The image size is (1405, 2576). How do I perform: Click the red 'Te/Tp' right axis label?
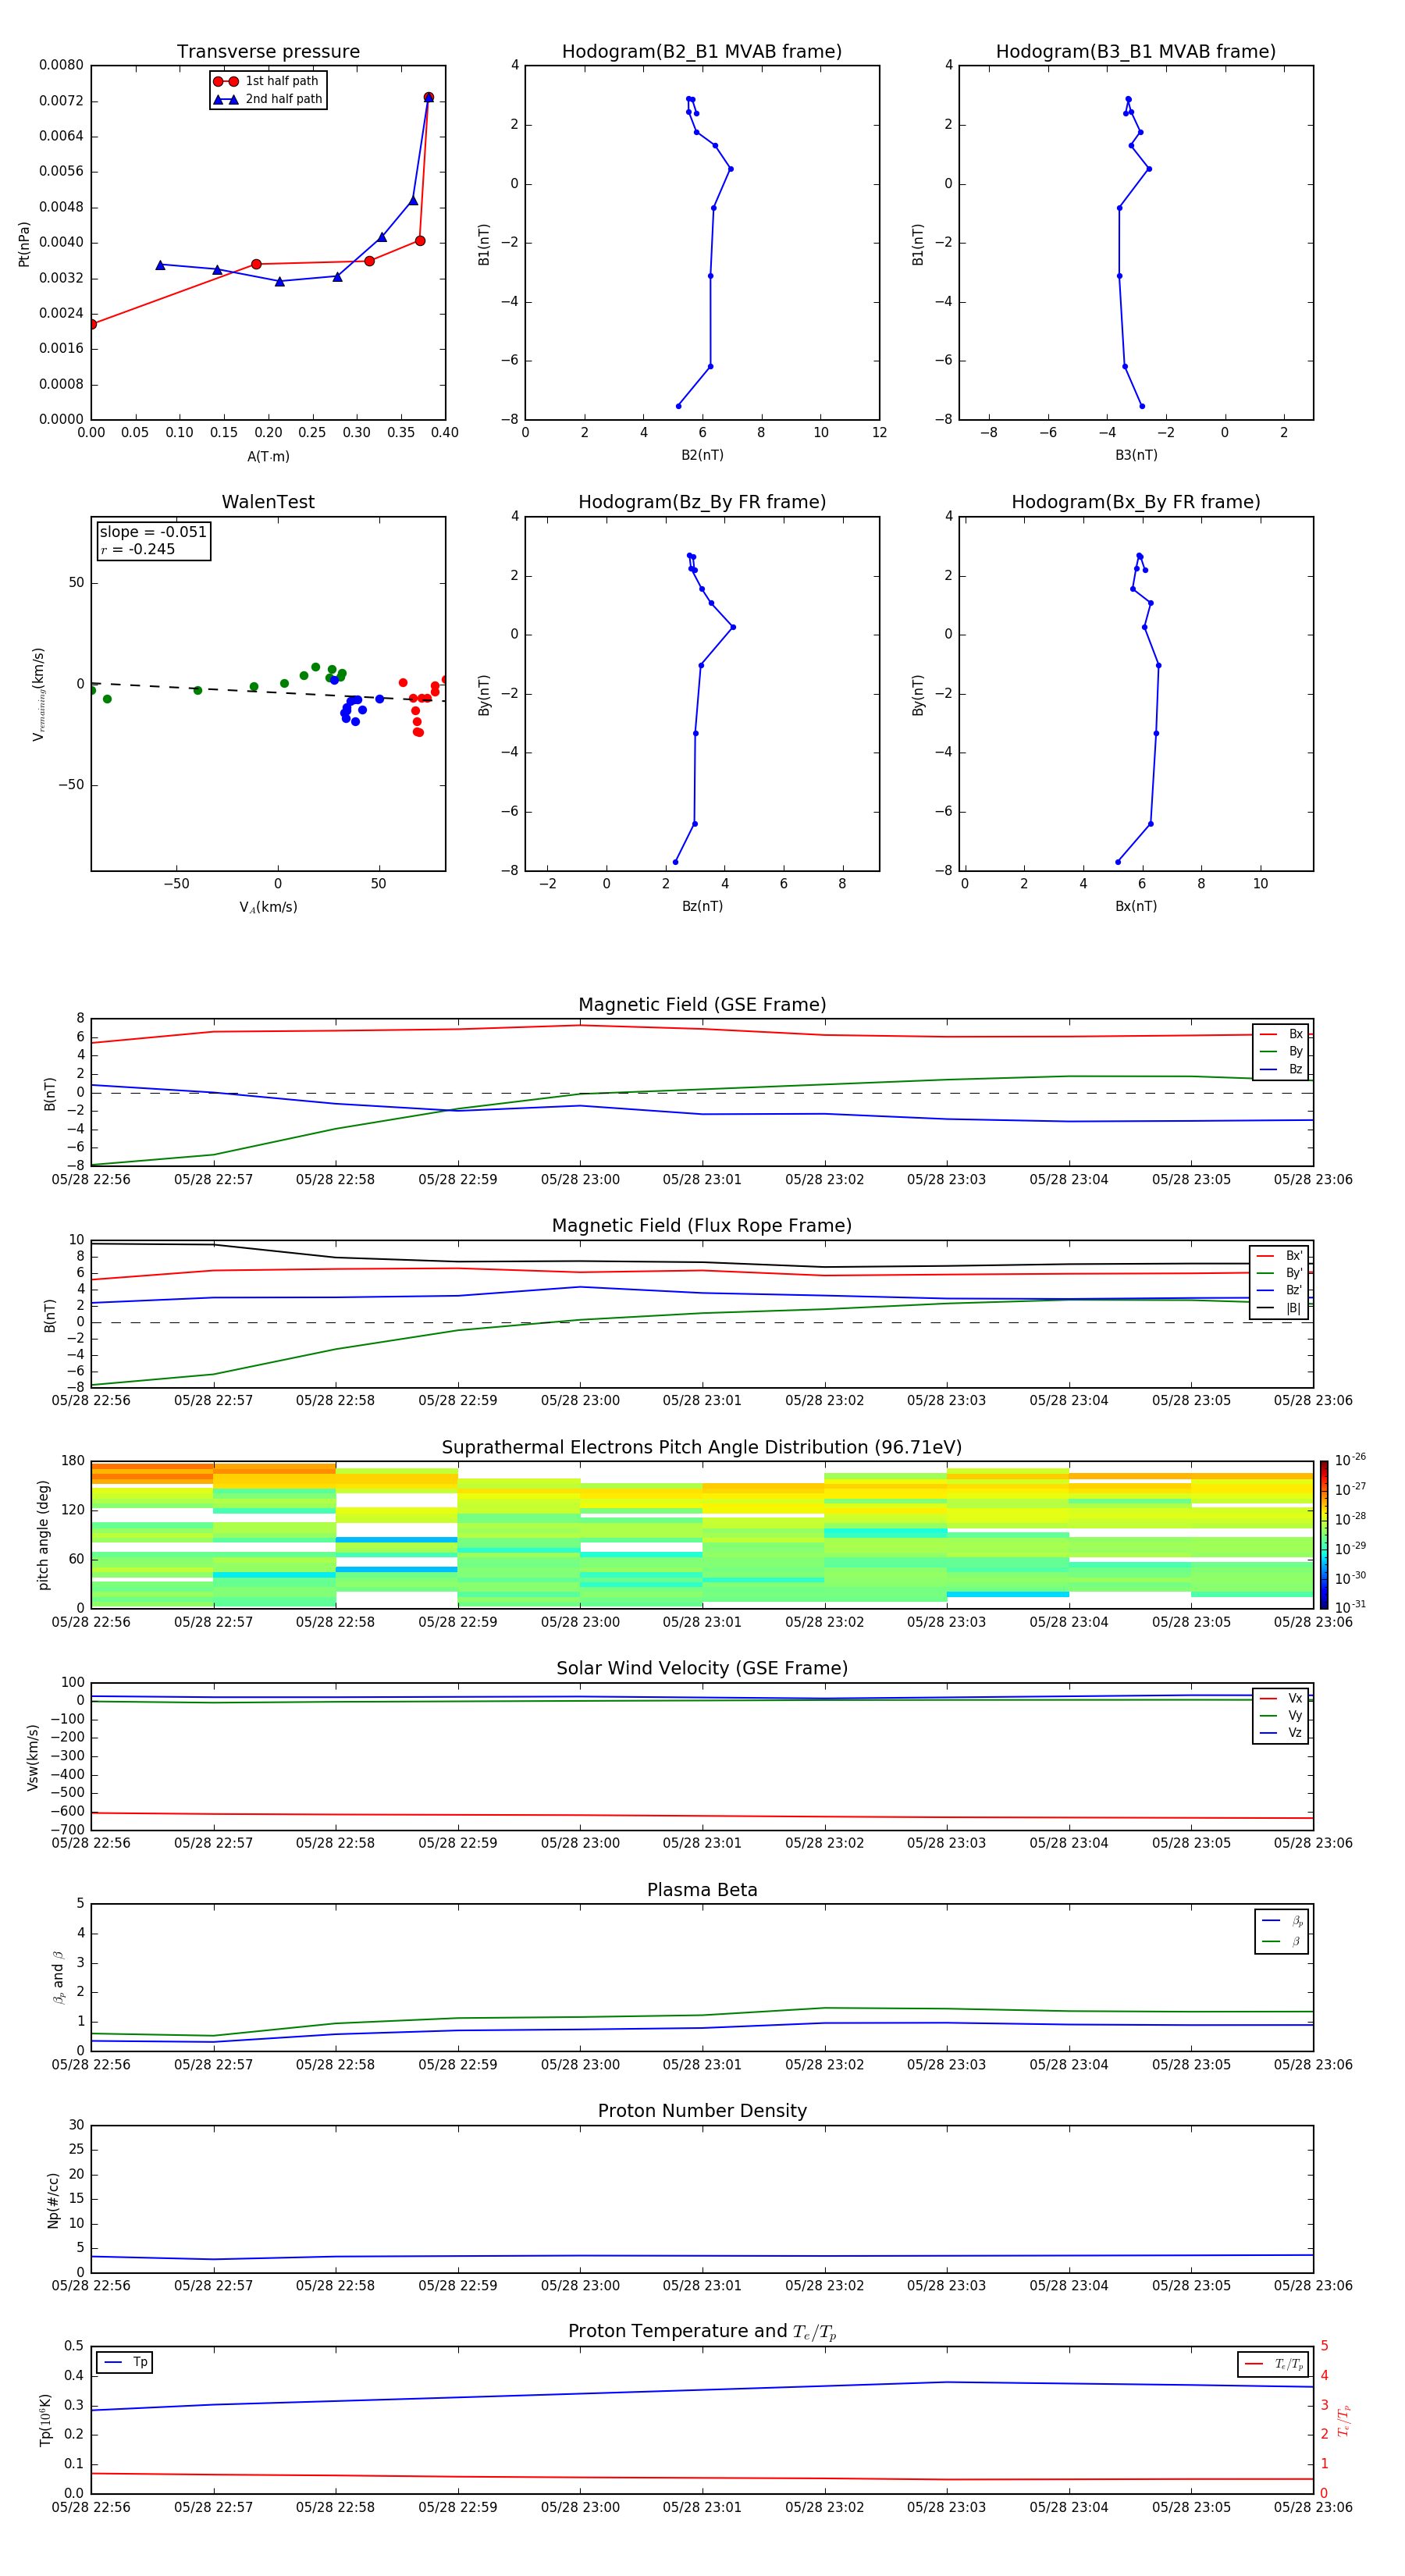[1343, 2420]
